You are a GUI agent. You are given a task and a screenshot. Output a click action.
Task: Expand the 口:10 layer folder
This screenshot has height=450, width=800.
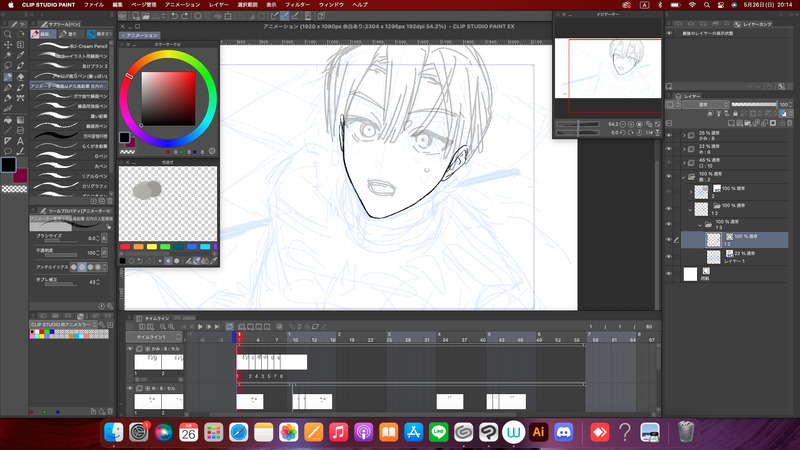[684, 163]
